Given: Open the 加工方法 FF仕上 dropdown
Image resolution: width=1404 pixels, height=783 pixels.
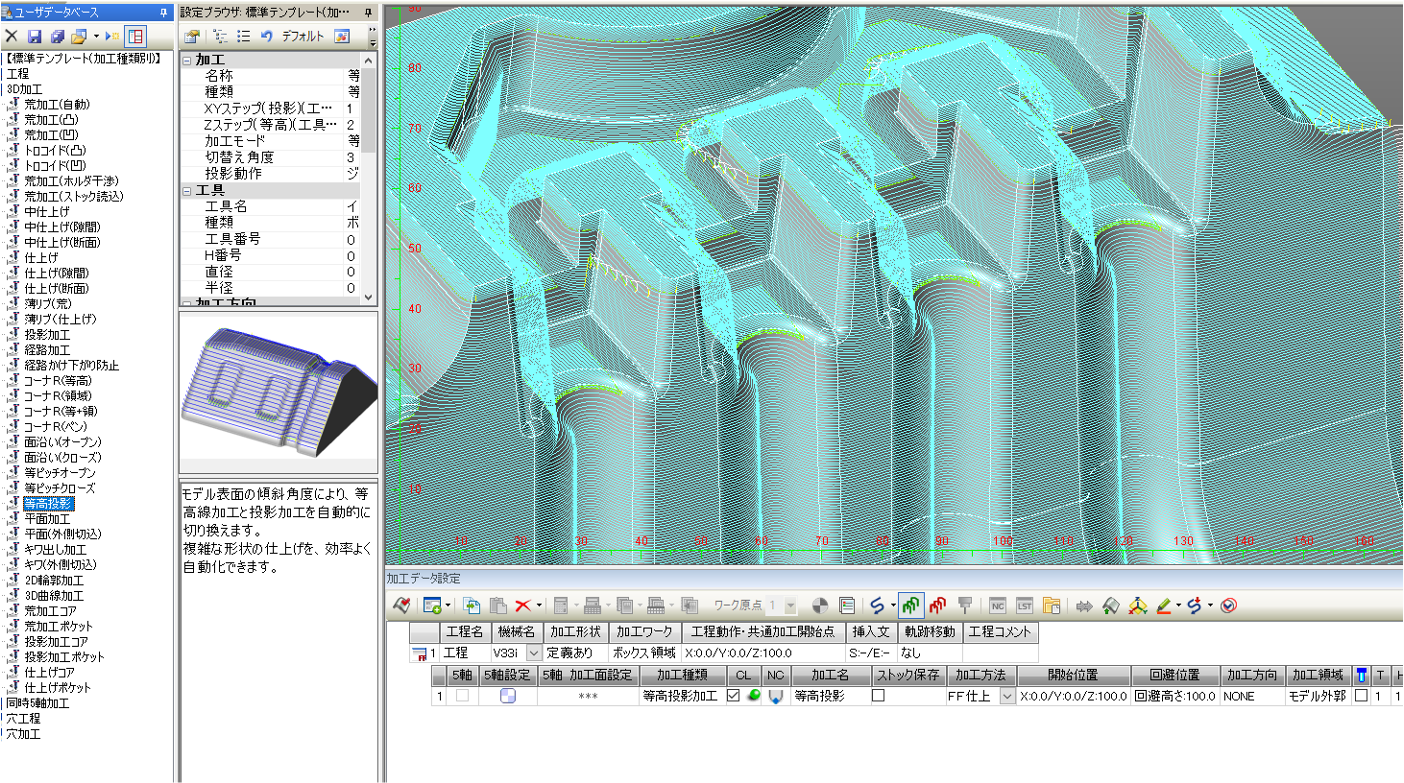Looking at the screenshot, I should click(x=1007, y=696).
